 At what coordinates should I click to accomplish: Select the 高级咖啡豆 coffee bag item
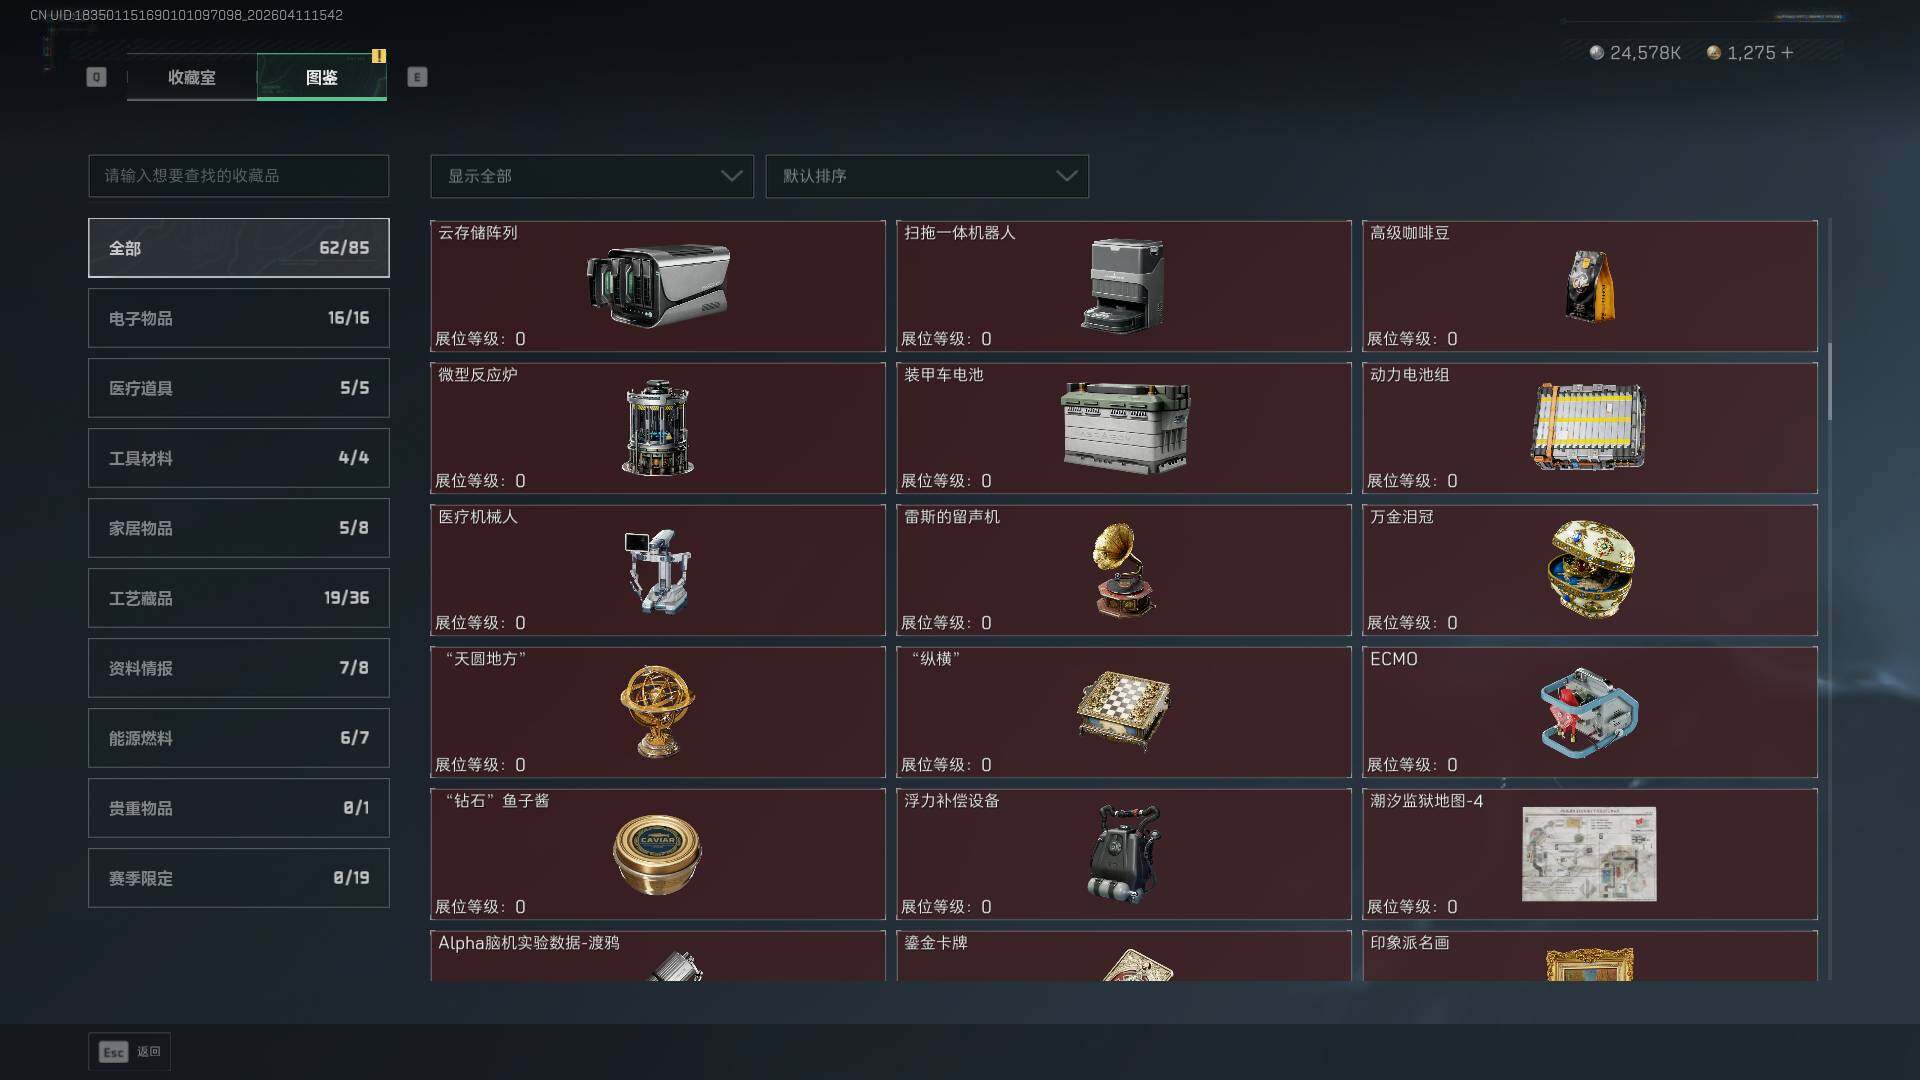click(x=1590, y=286)
